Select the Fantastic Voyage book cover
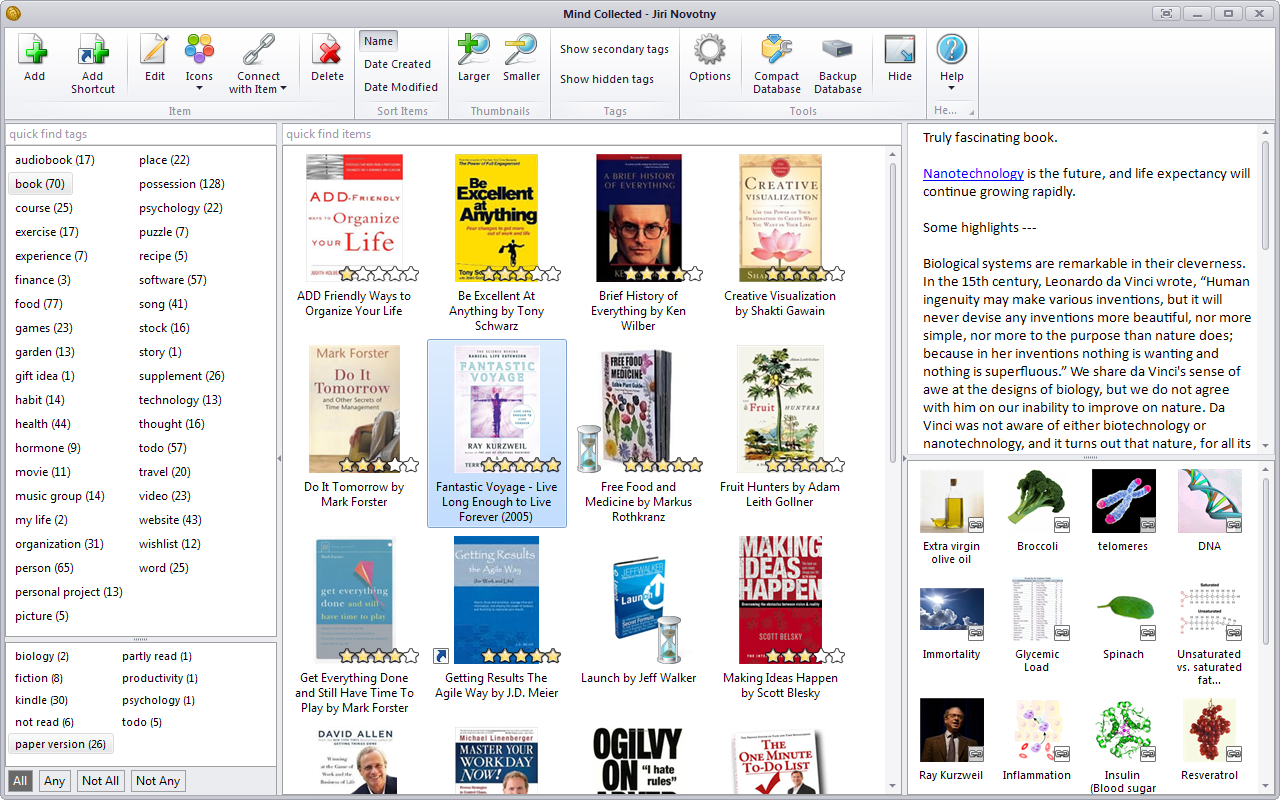This screenshot has width=1280, height=800. point(497,409)
